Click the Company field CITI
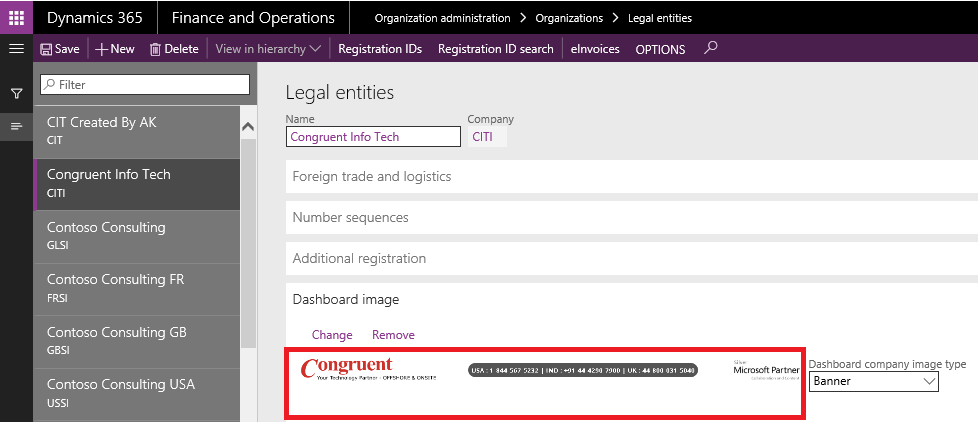Screen dimensions: 978x422 (487, 137)
